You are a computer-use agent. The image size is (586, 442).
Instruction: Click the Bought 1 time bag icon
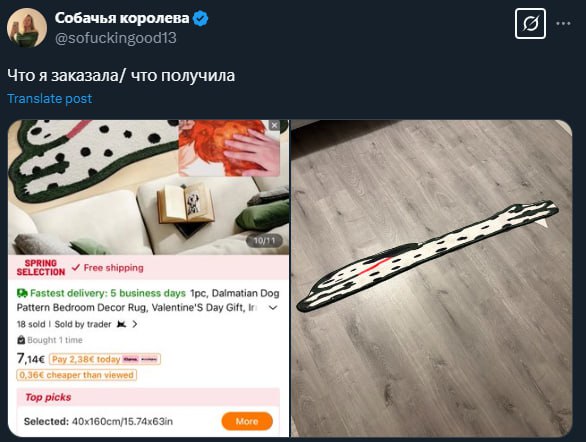pos(21,340)
